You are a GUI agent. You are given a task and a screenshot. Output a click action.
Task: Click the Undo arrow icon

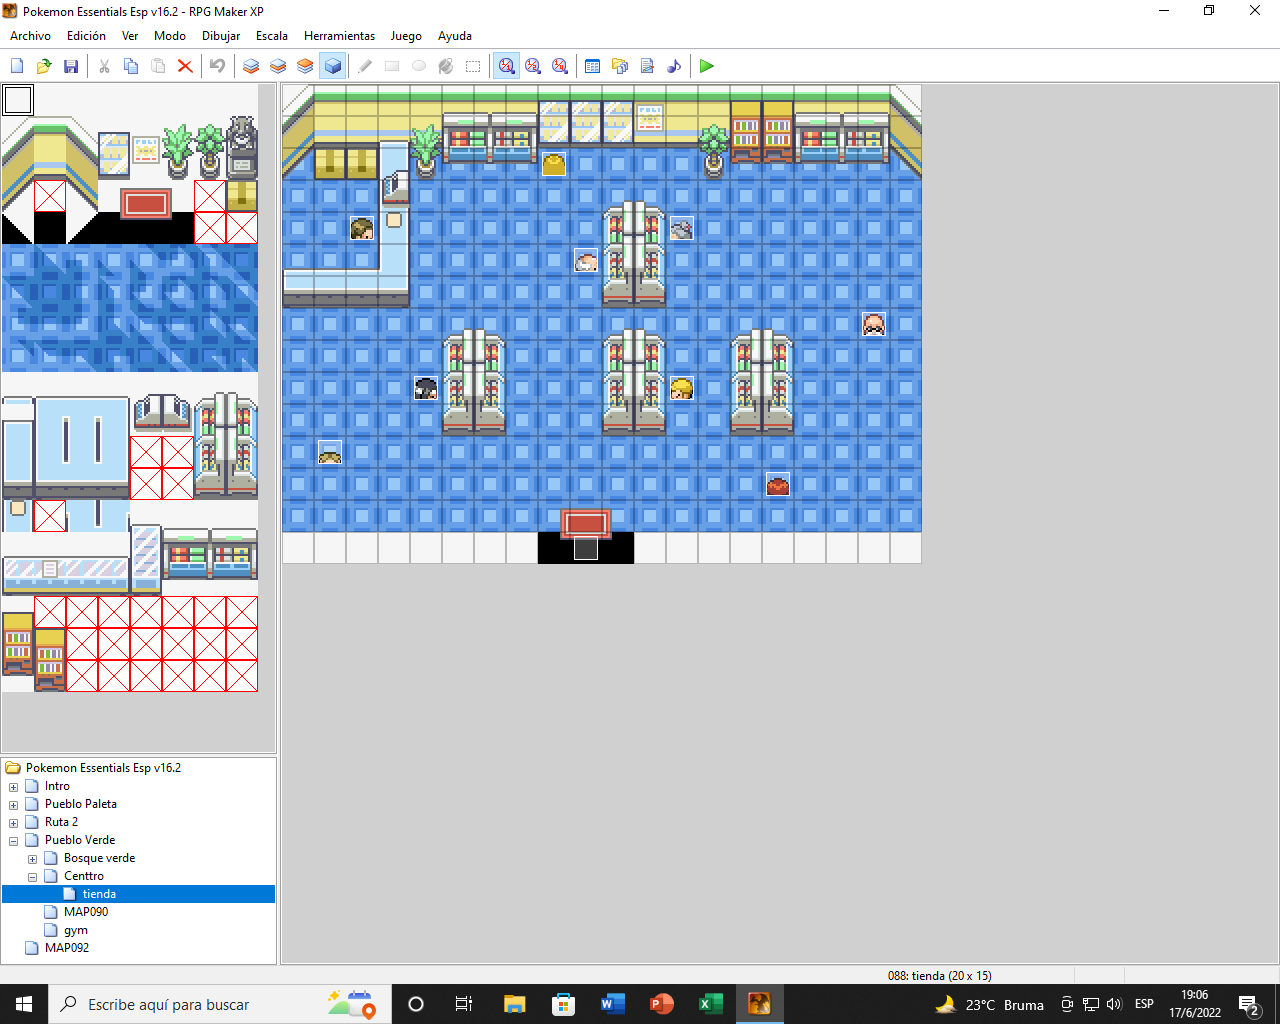(217, 66)
